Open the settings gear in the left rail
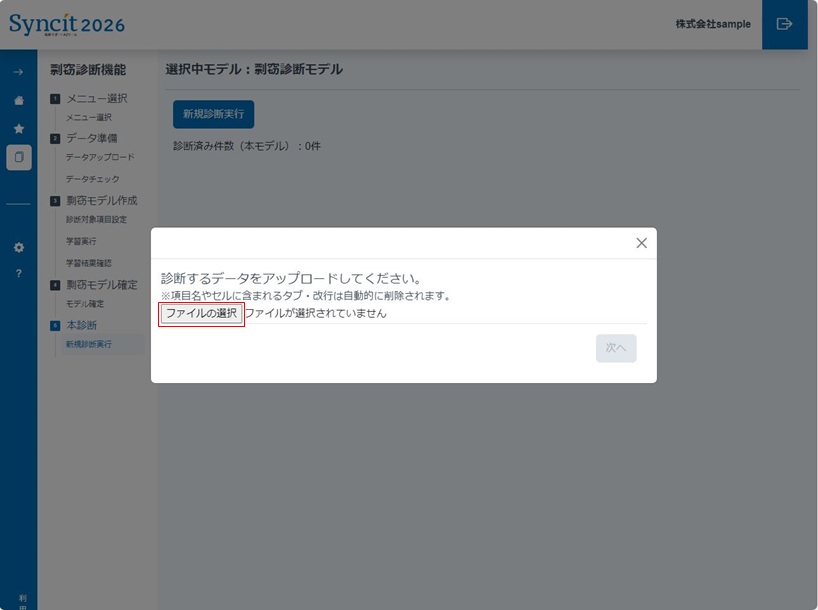818x610 pixels. [x=19, y=247]
